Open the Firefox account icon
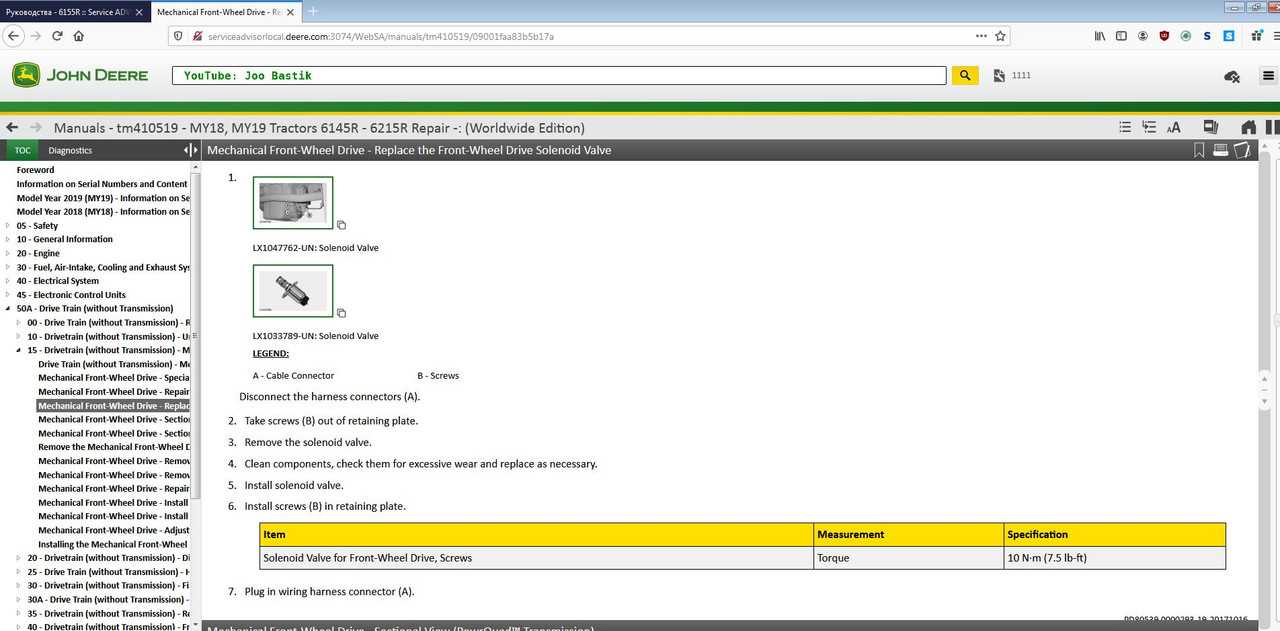Image resolution: width=1280 pixels, height=631 pixels. [x=1142, y=35]
